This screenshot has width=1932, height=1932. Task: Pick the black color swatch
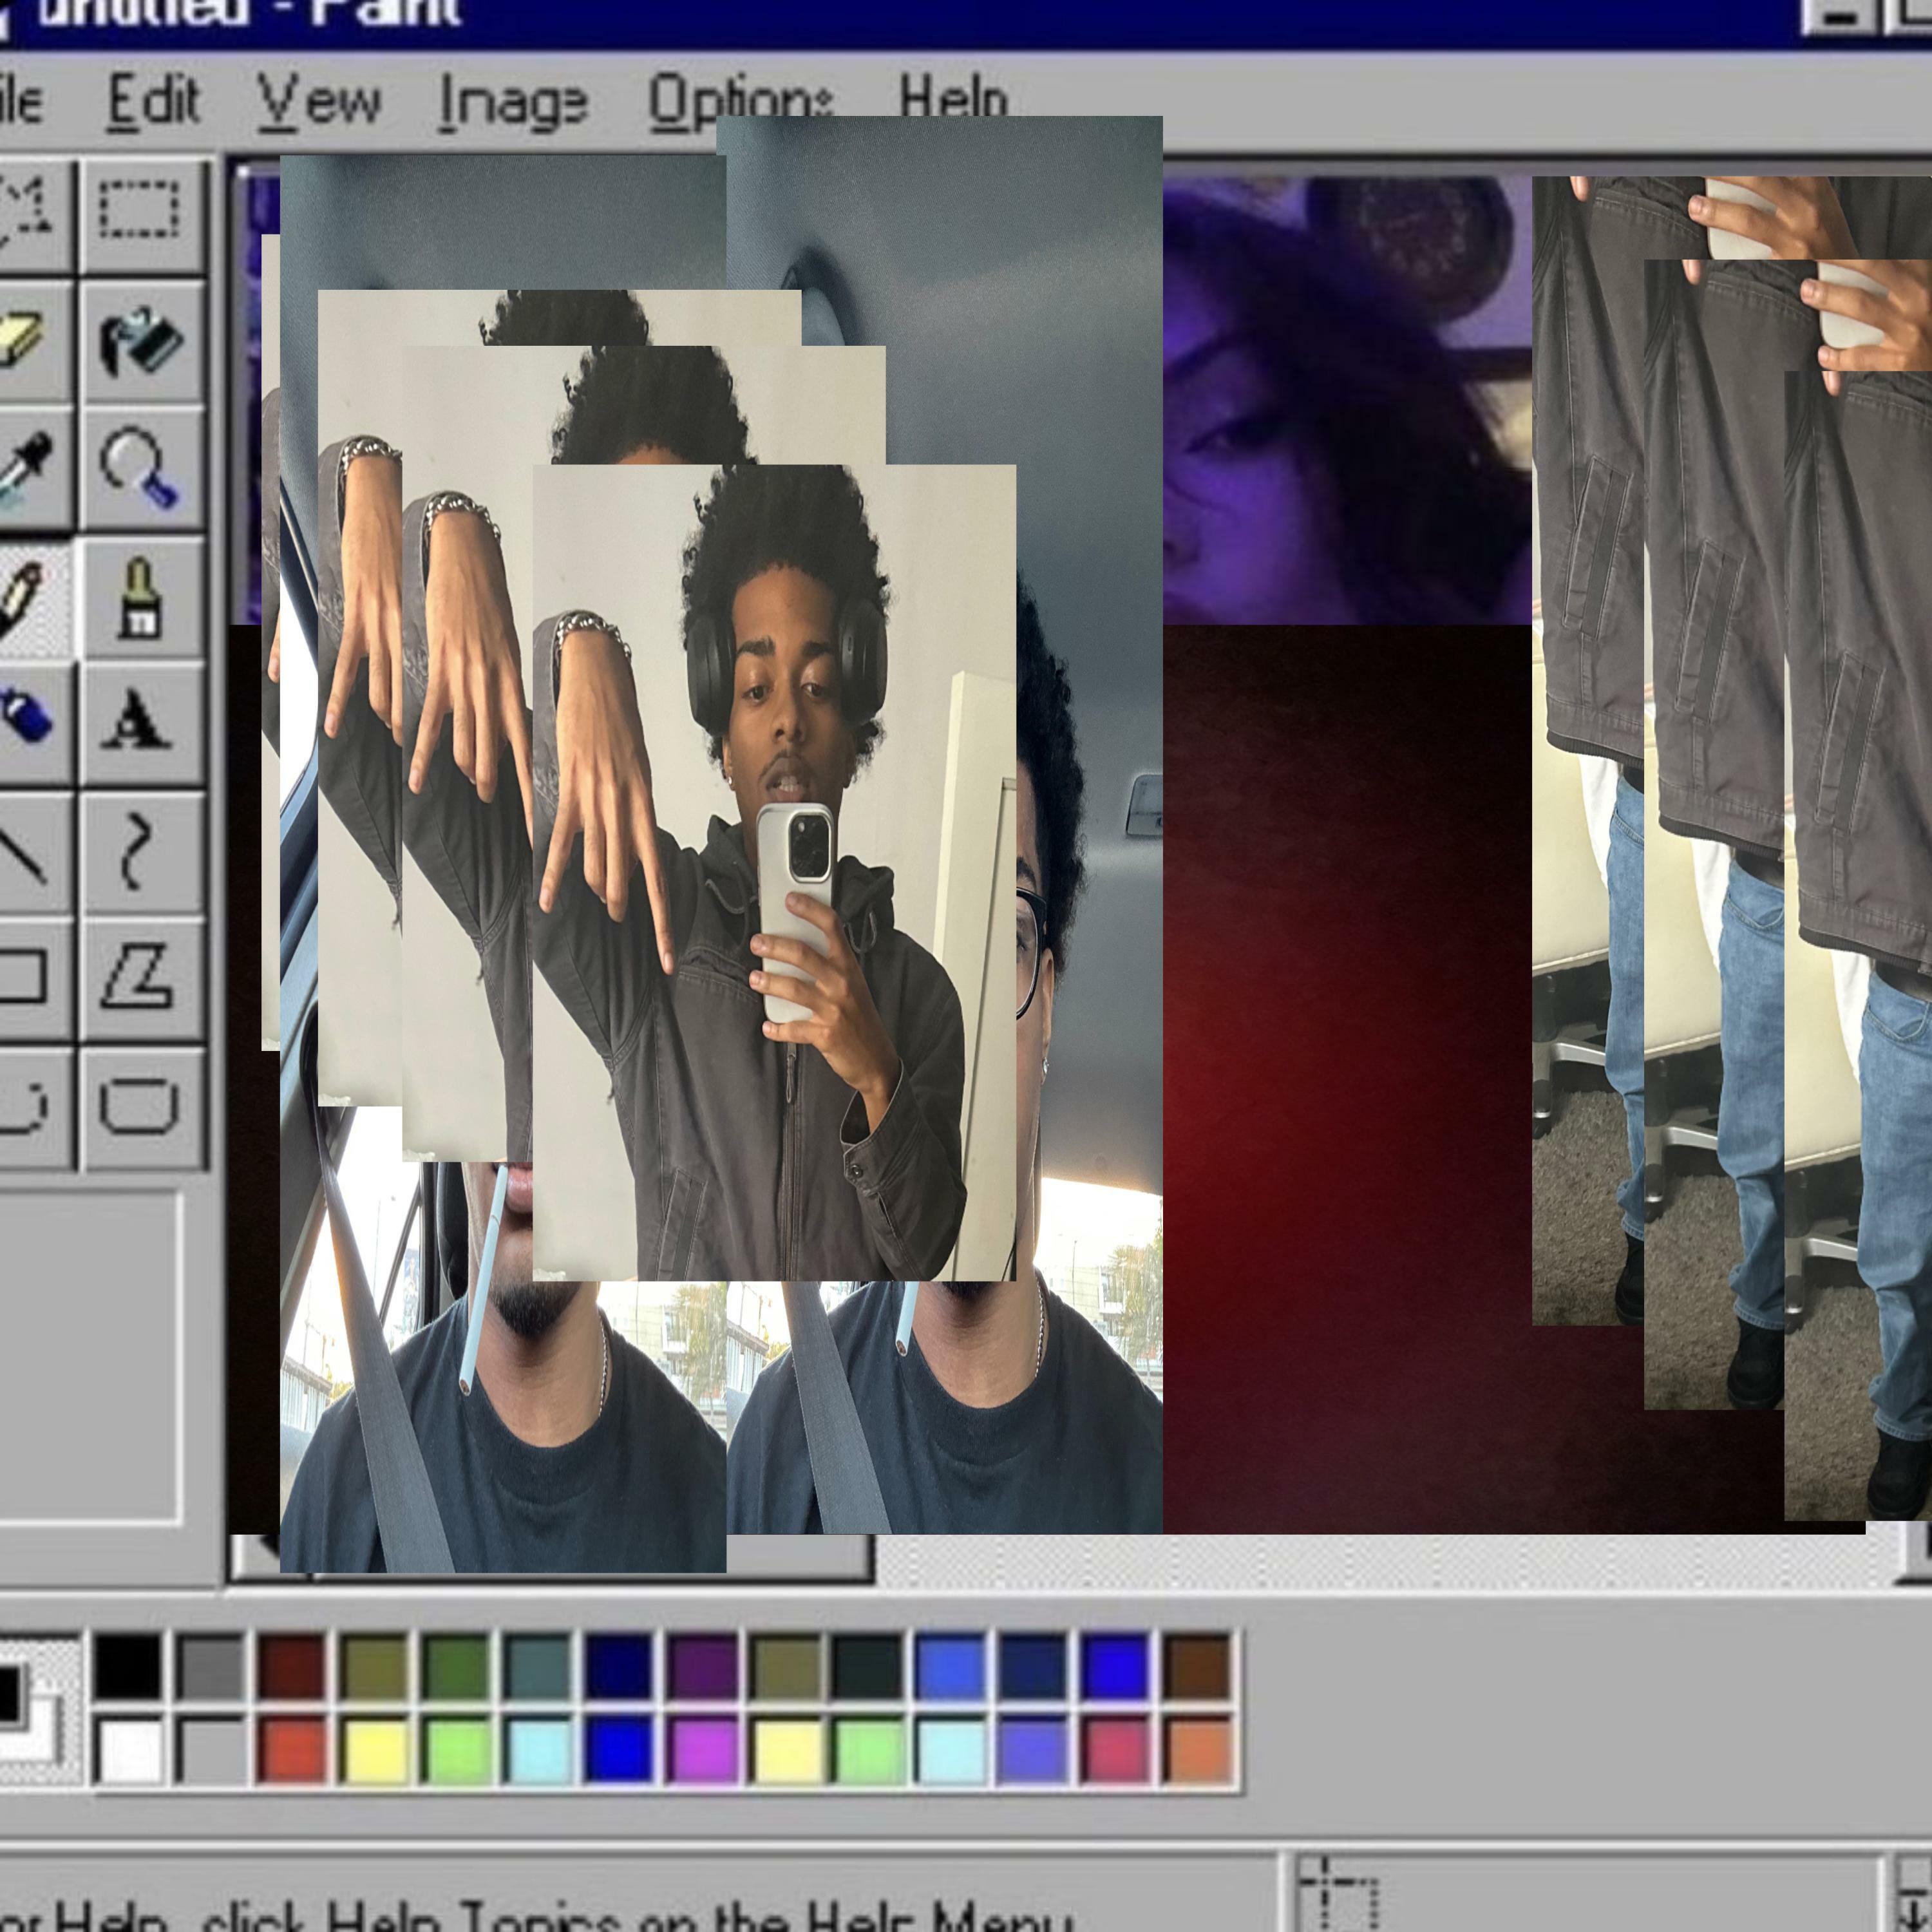(127, 1667)
